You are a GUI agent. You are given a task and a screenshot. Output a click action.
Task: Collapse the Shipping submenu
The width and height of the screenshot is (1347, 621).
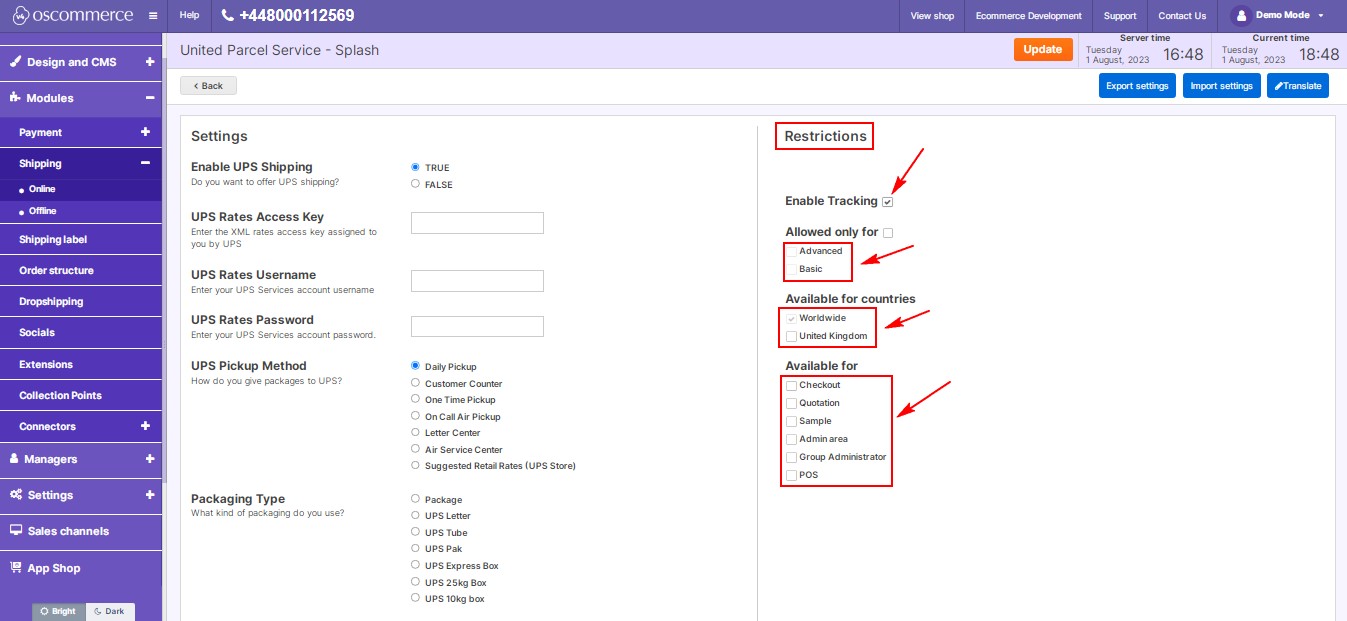click(145, 163)
